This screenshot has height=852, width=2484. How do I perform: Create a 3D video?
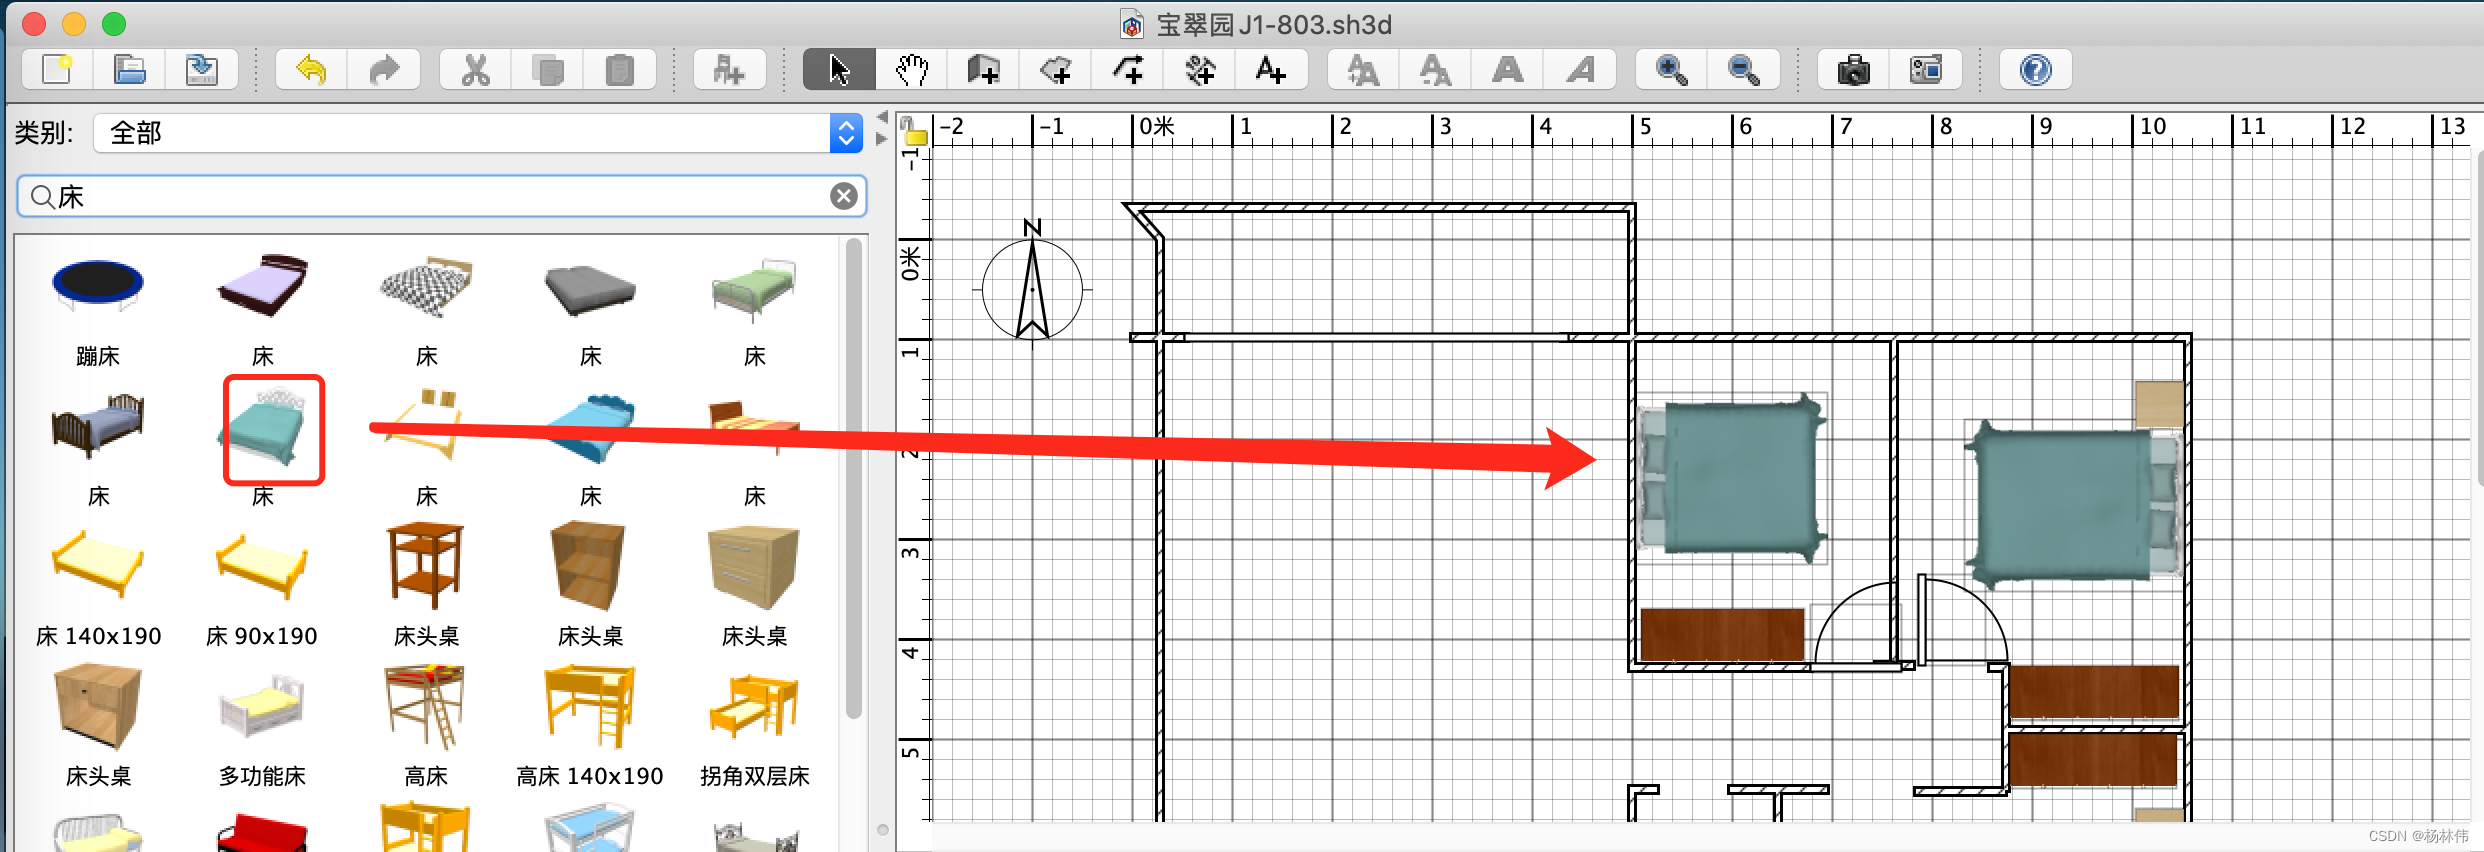[x=1926, y=70]
